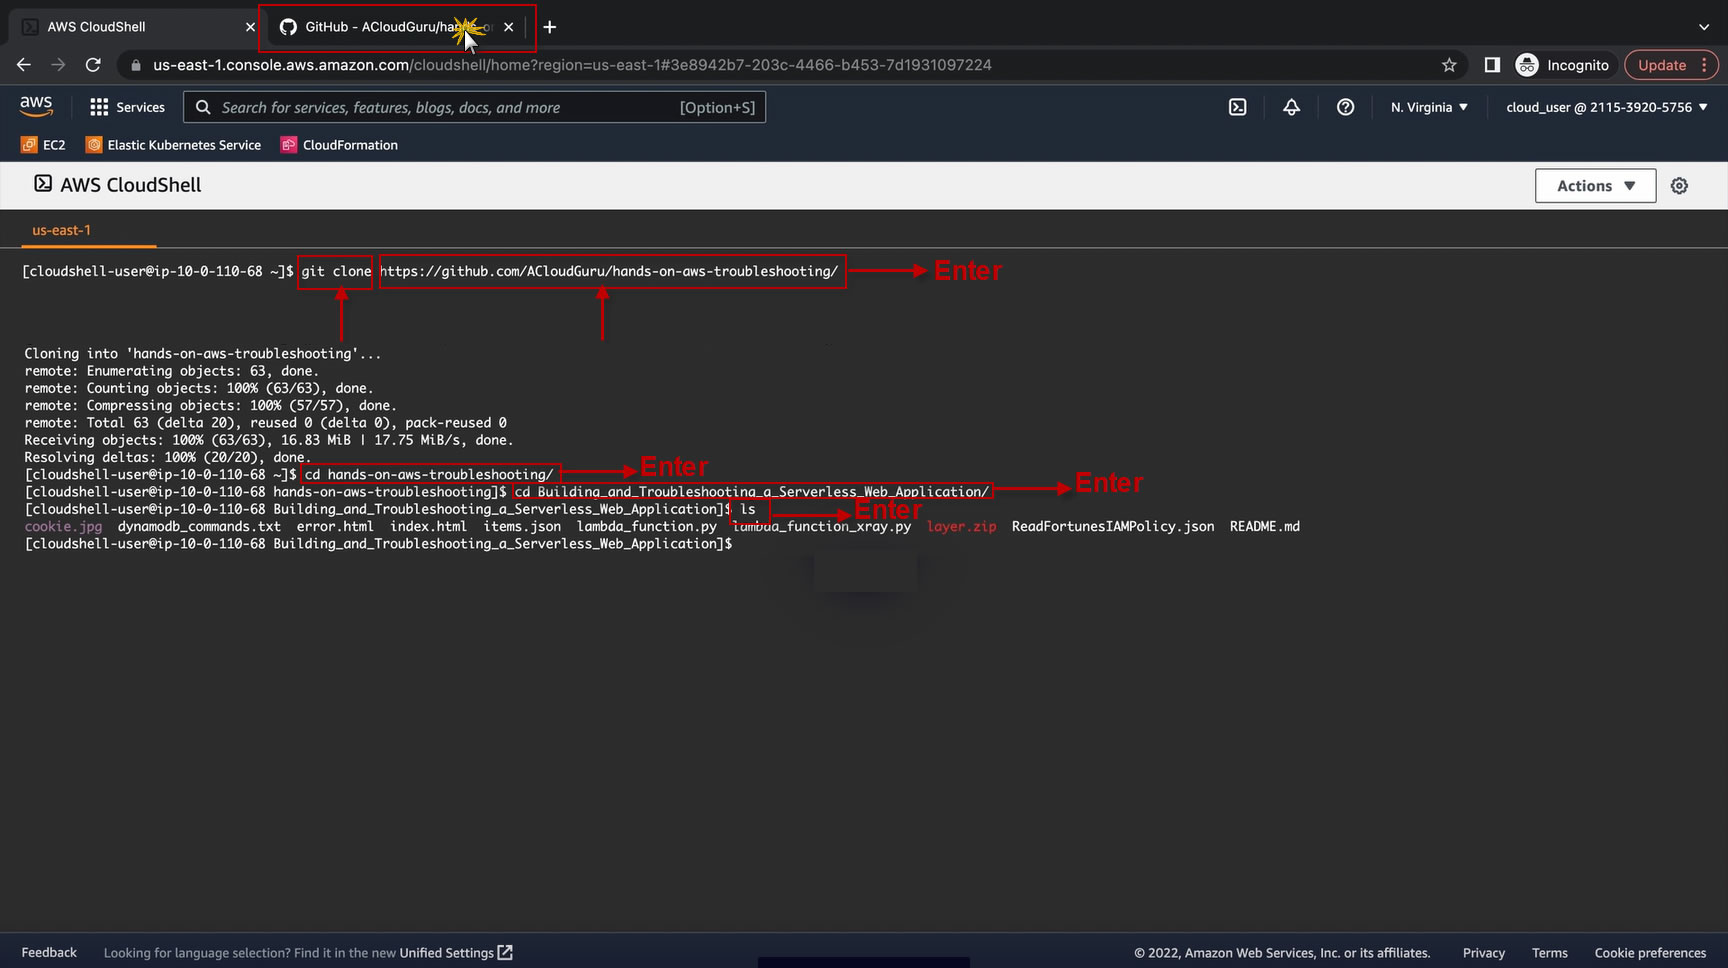Click the 'Cloning into' output line
The height and width of the screenshot is (968, 1728).
coord(203,354)
